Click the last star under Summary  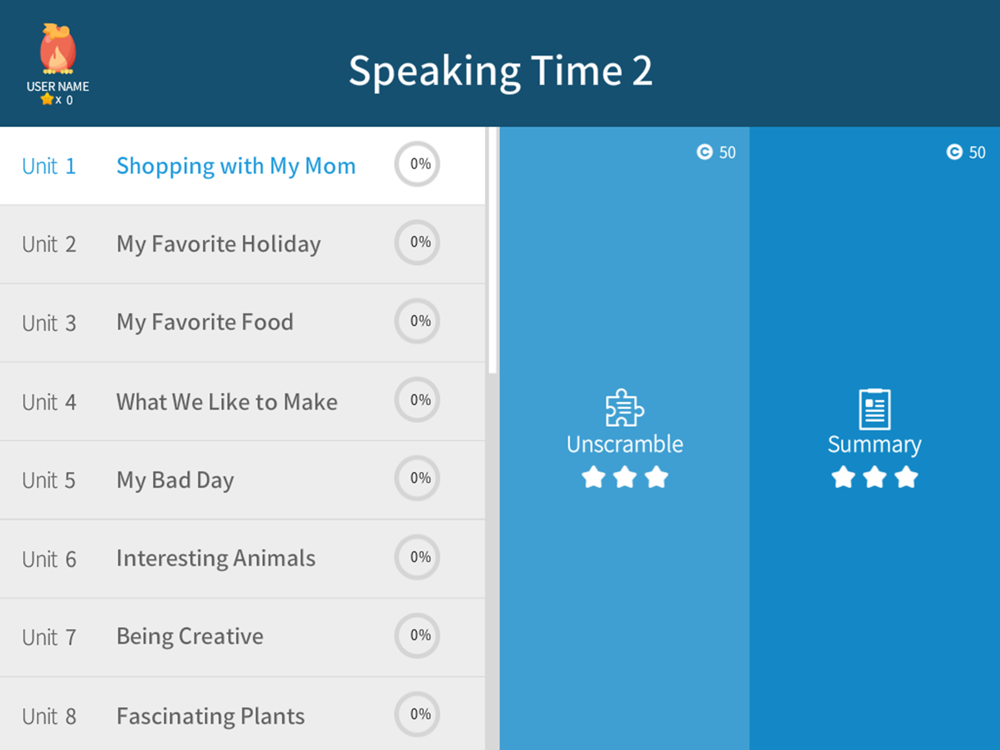coord(906,477)
